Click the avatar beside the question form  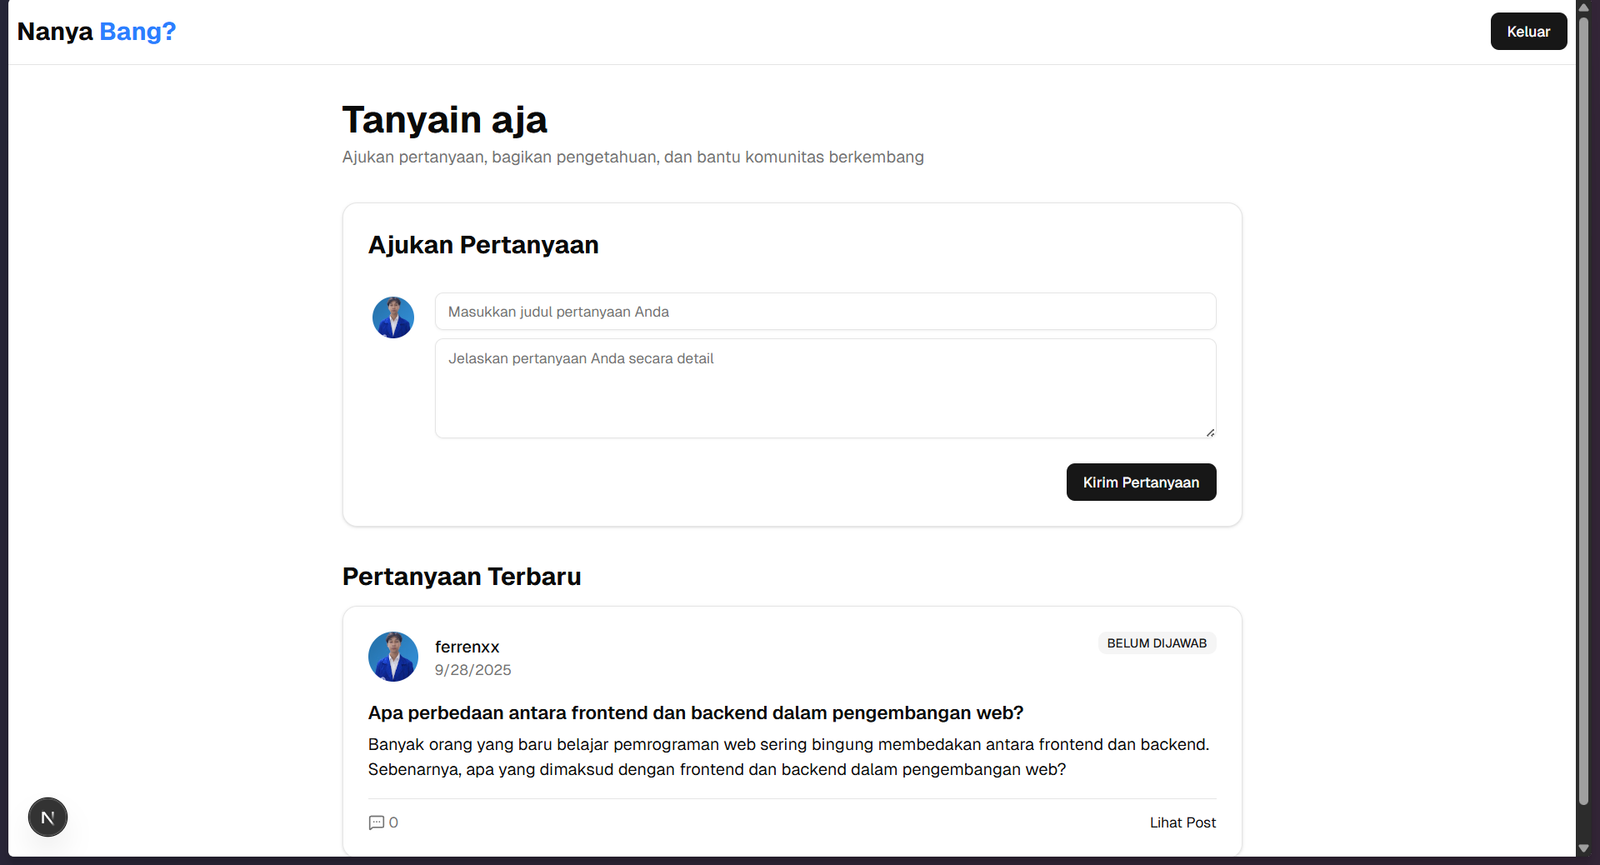coord(393,317)
